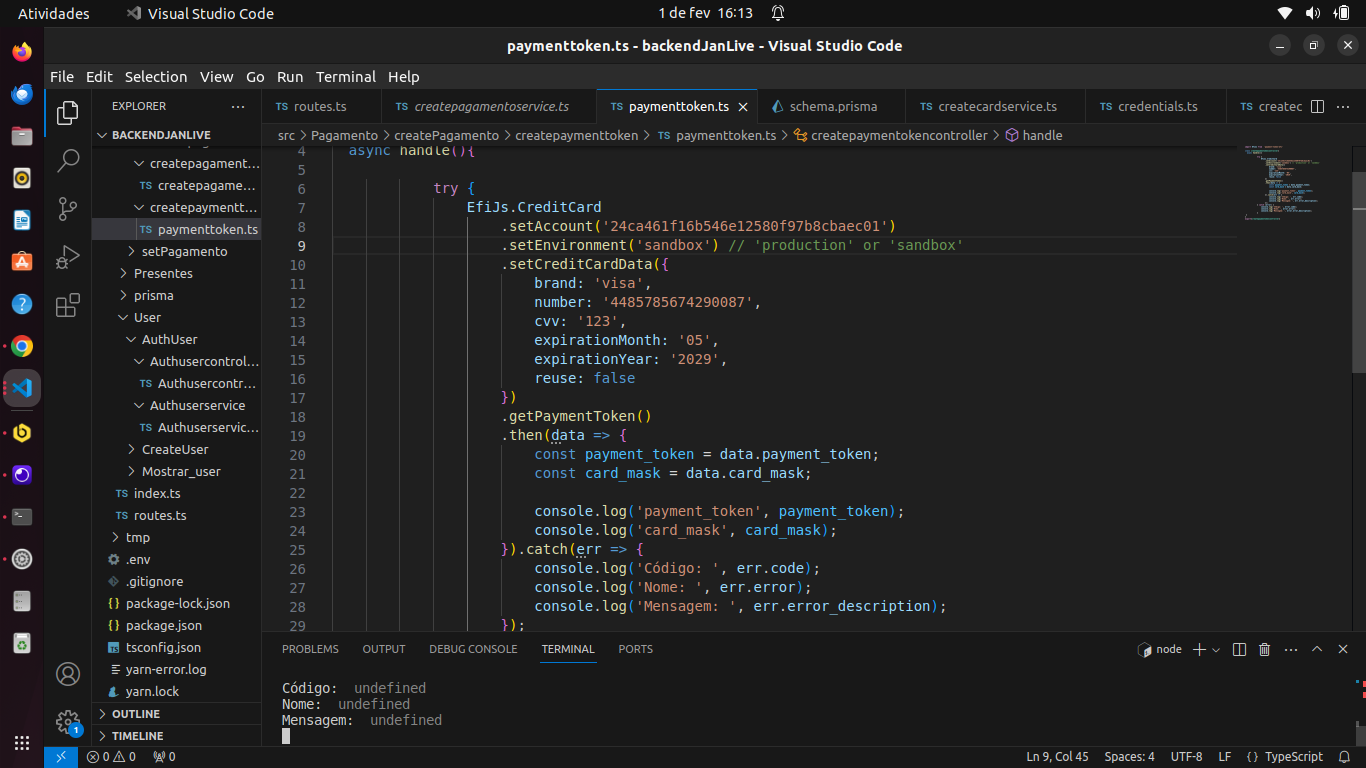The image size is (1366, 768).
Task: Expand the CreateUser folder
Action: click(176, 449)
